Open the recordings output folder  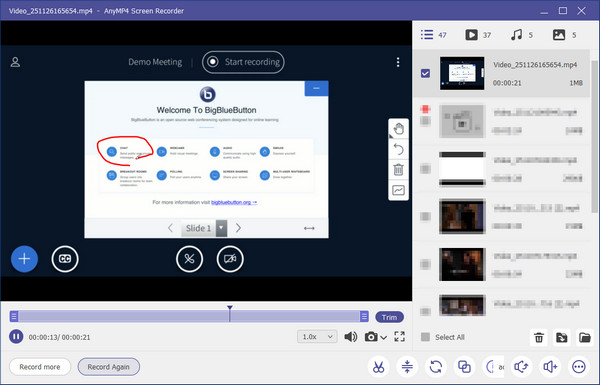tap(584, 337)
